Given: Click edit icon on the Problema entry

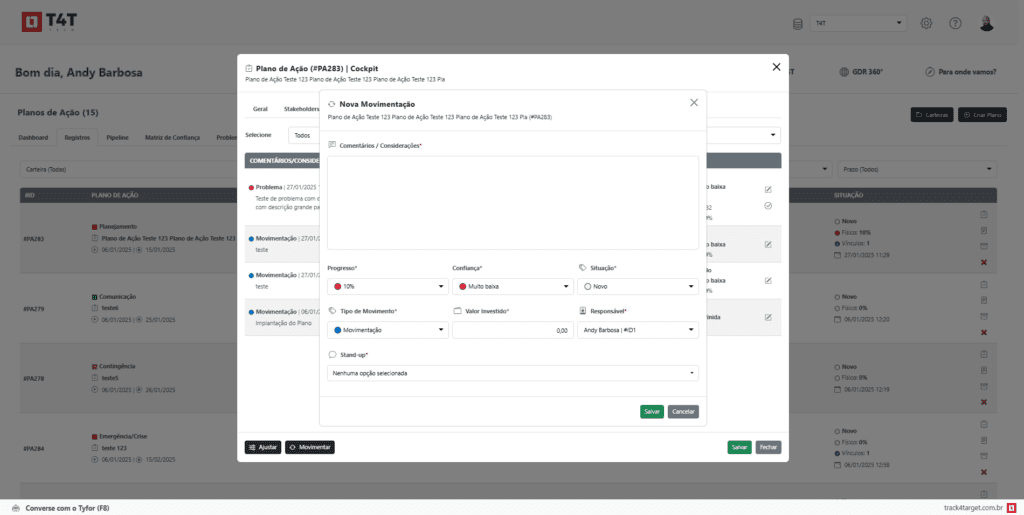Looking at the screenshot, I should point(768,189).
